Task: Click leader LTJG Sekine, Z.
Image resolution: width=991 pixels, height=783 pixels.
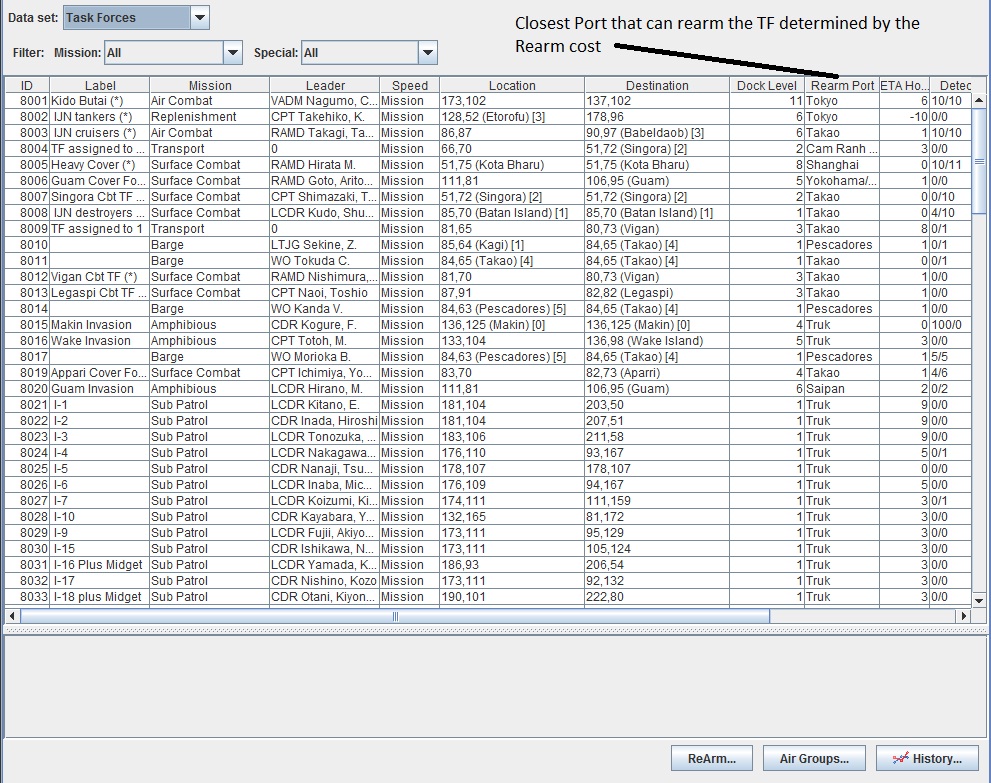Action: pyautogui.click(x=324, y=245)
